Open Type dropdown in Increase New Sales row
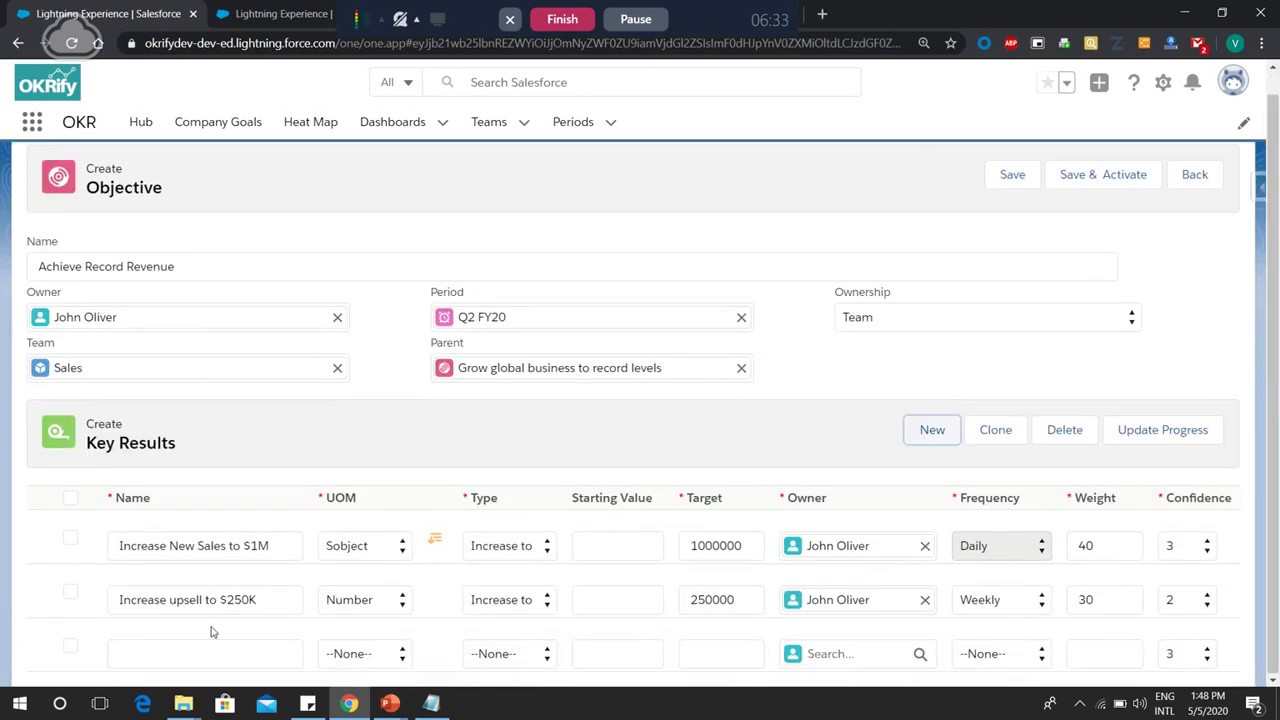The width and height of the screenshot is (1280, 720). 510,546
